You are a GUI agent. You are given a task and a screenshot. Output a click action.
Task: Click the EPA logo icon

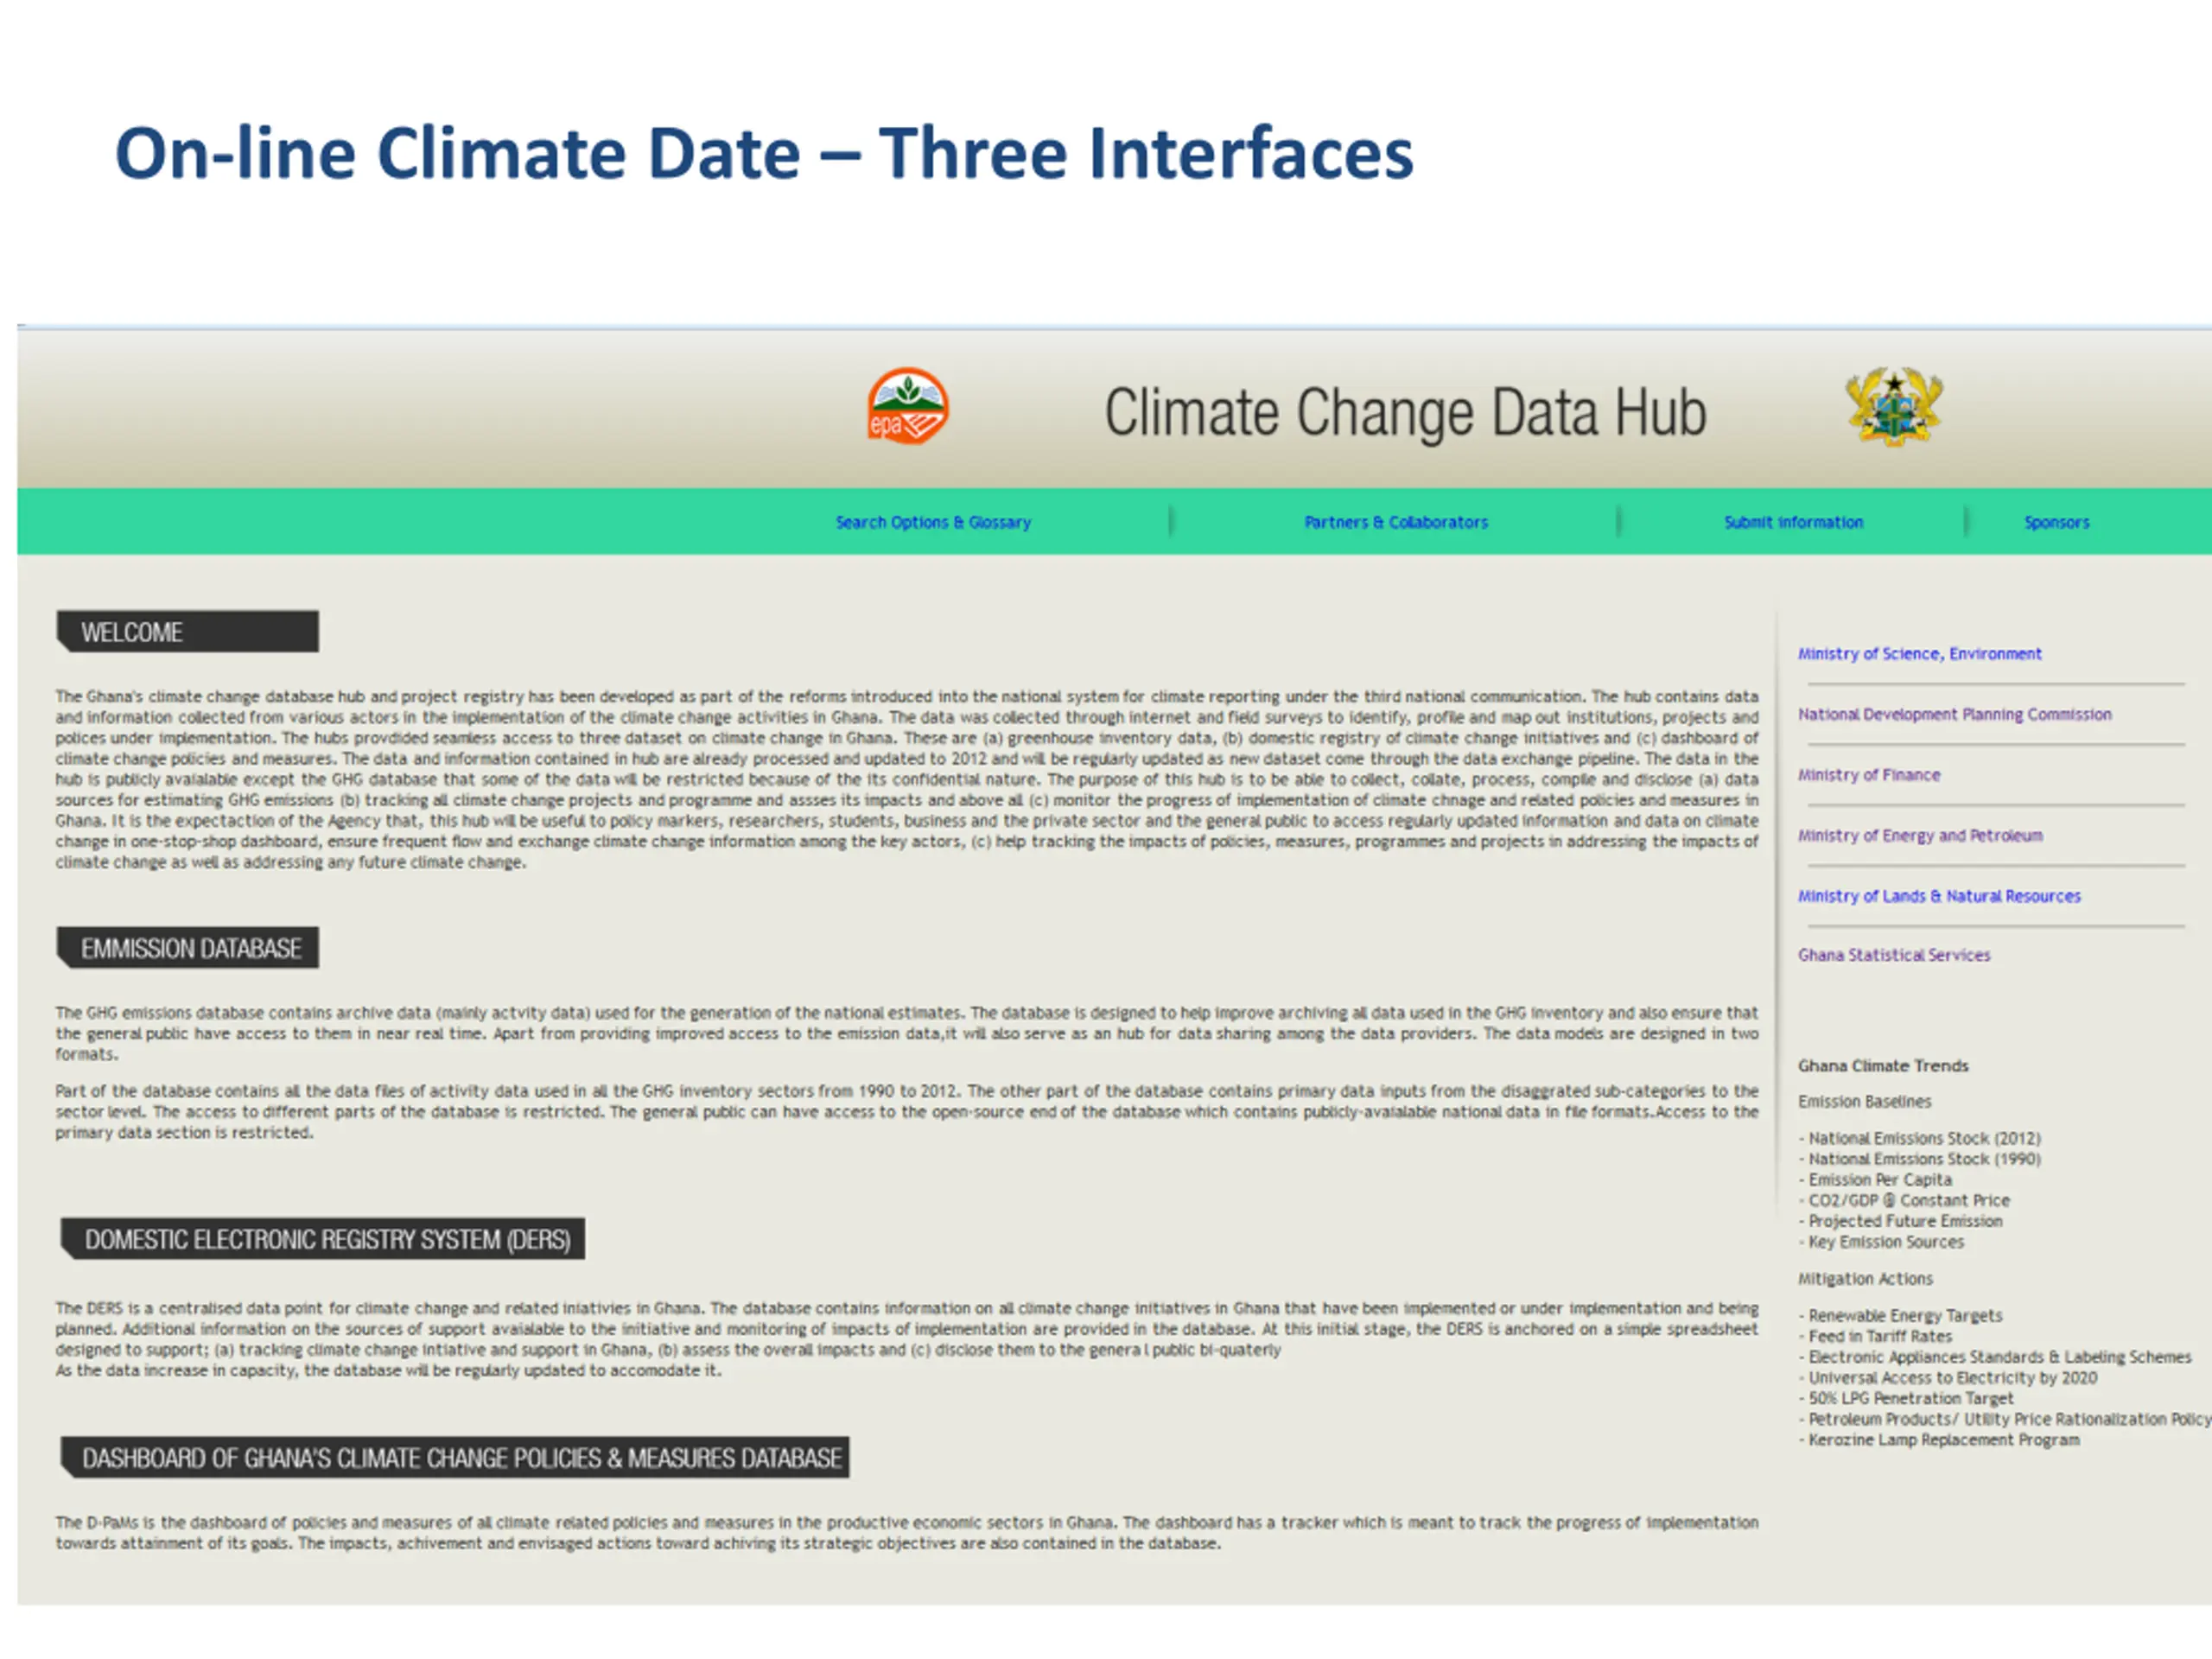(x=907, y=406)
